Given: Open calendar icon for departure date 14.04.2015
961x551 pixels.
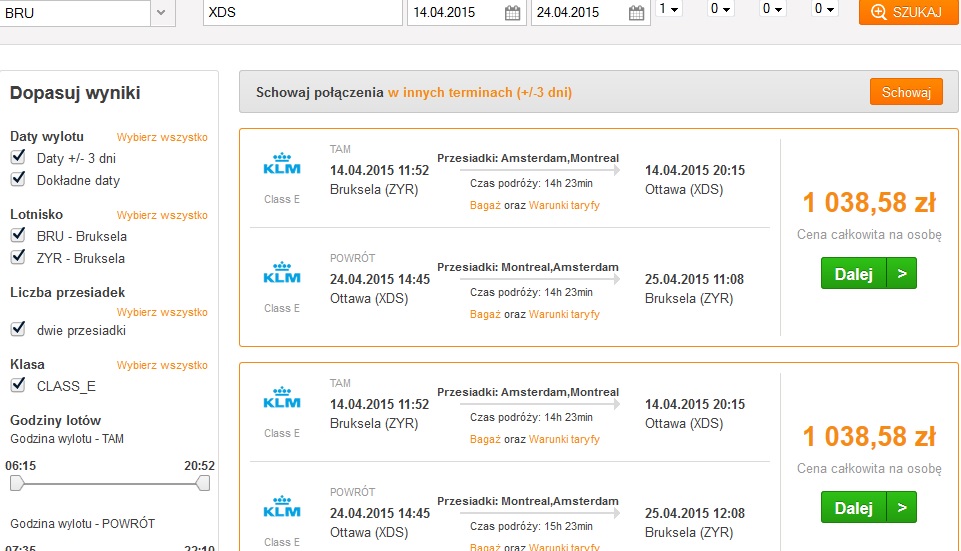Looking at the screenshot, I should click(512, 13).
